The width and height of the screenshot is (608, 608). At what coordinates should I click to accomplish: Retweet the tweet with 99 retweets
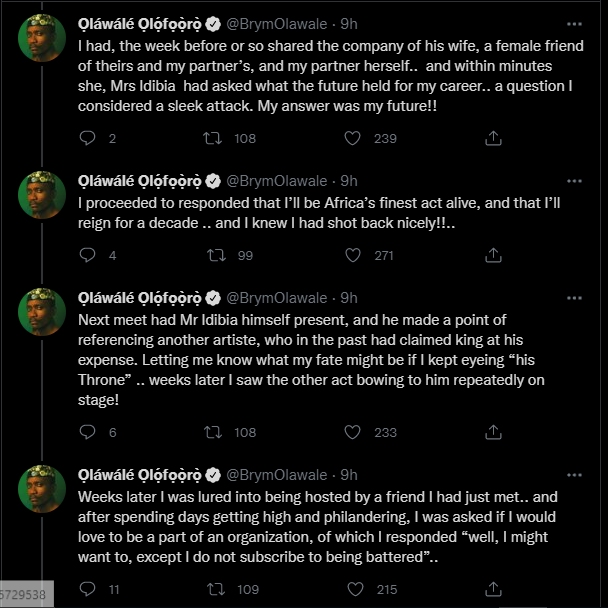(214, 255)
